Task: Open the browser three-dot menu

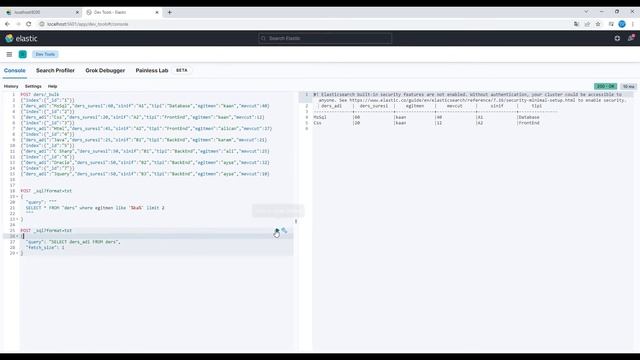Action: [633, 24]
